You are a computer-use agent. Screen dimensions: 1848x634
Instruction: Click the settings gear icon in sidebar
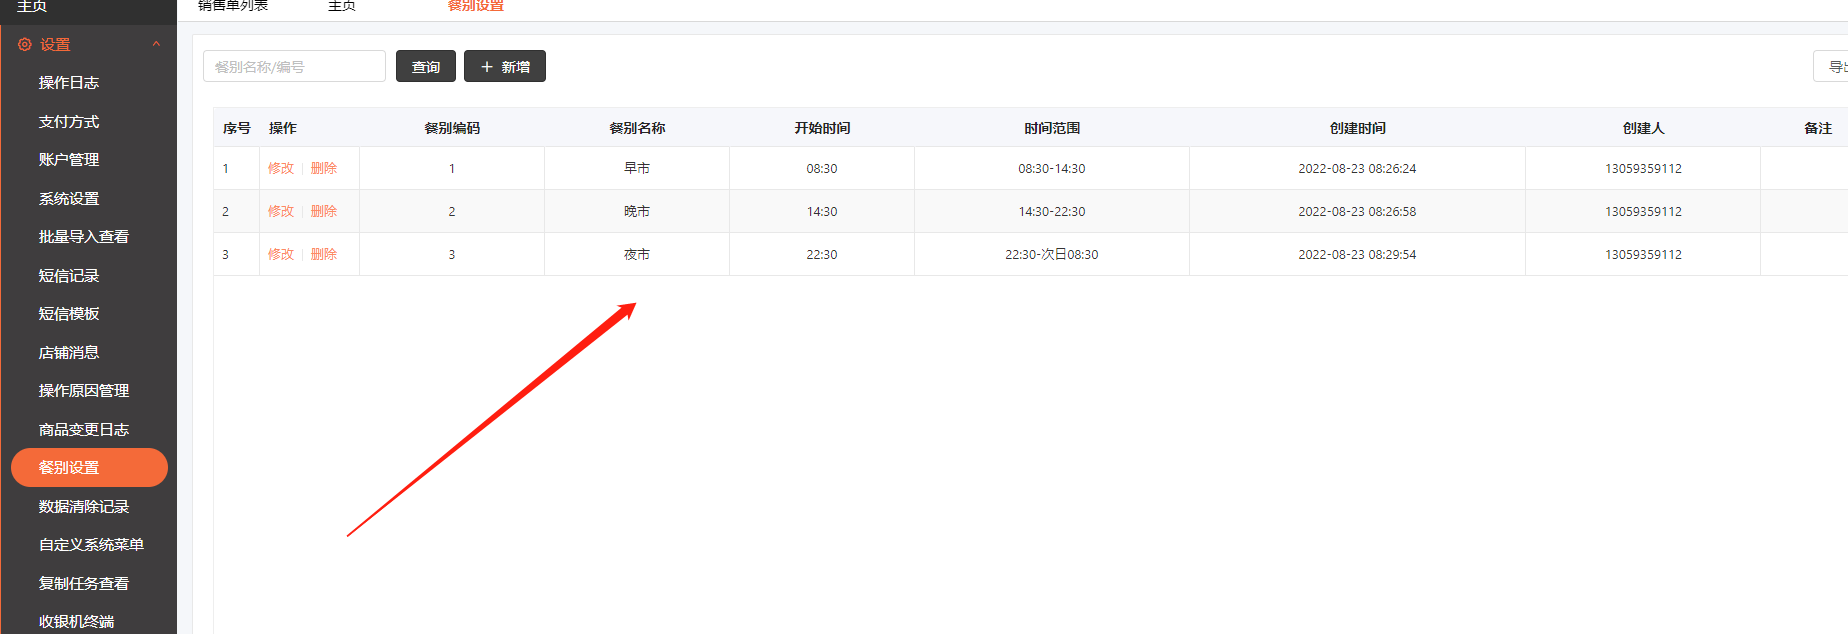(x=25, y=45)
